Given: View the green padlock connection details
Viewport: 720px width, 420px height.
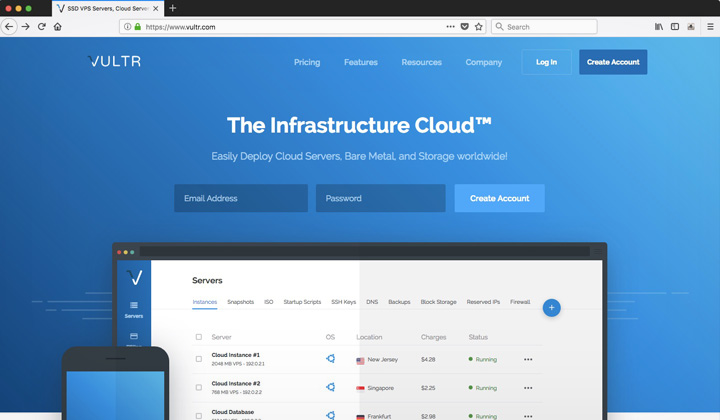Looking at the screenshot, I should [137, 27].
